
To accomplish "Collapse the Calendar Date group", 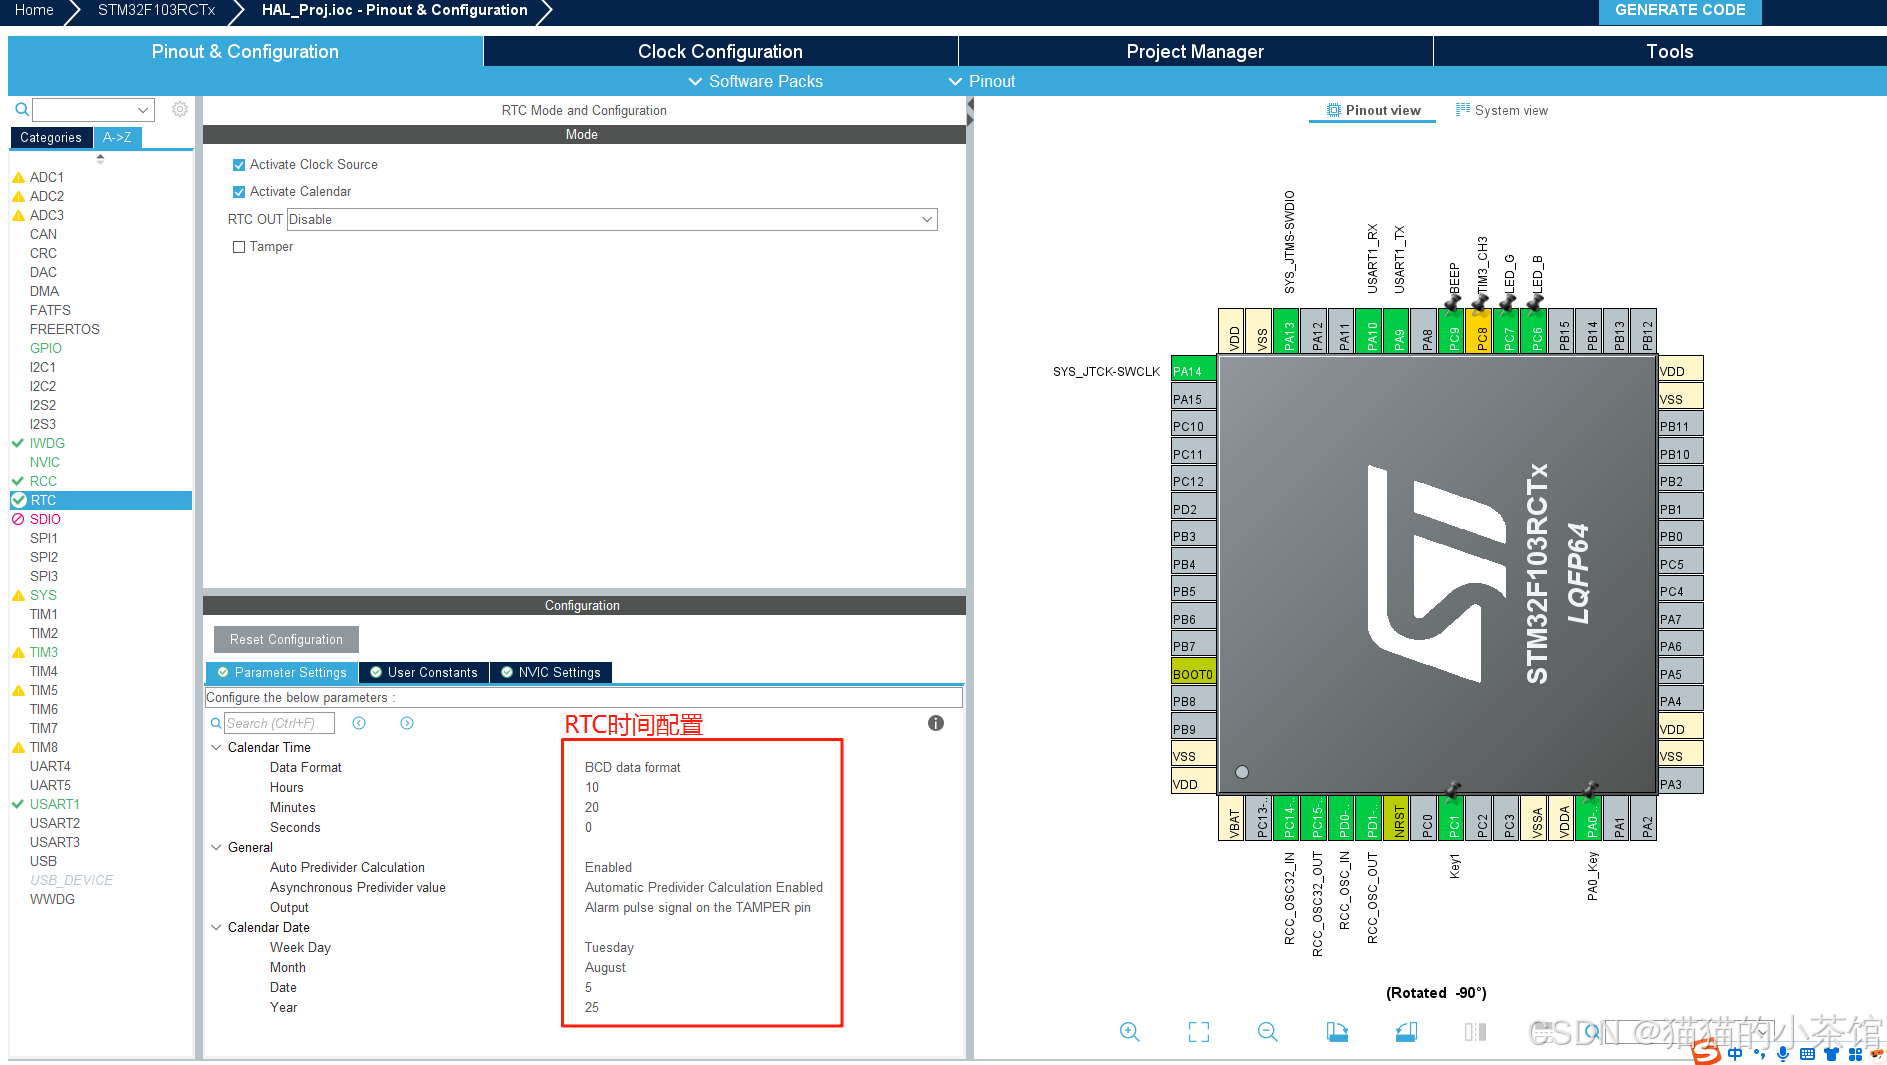I will pos(216,927).
